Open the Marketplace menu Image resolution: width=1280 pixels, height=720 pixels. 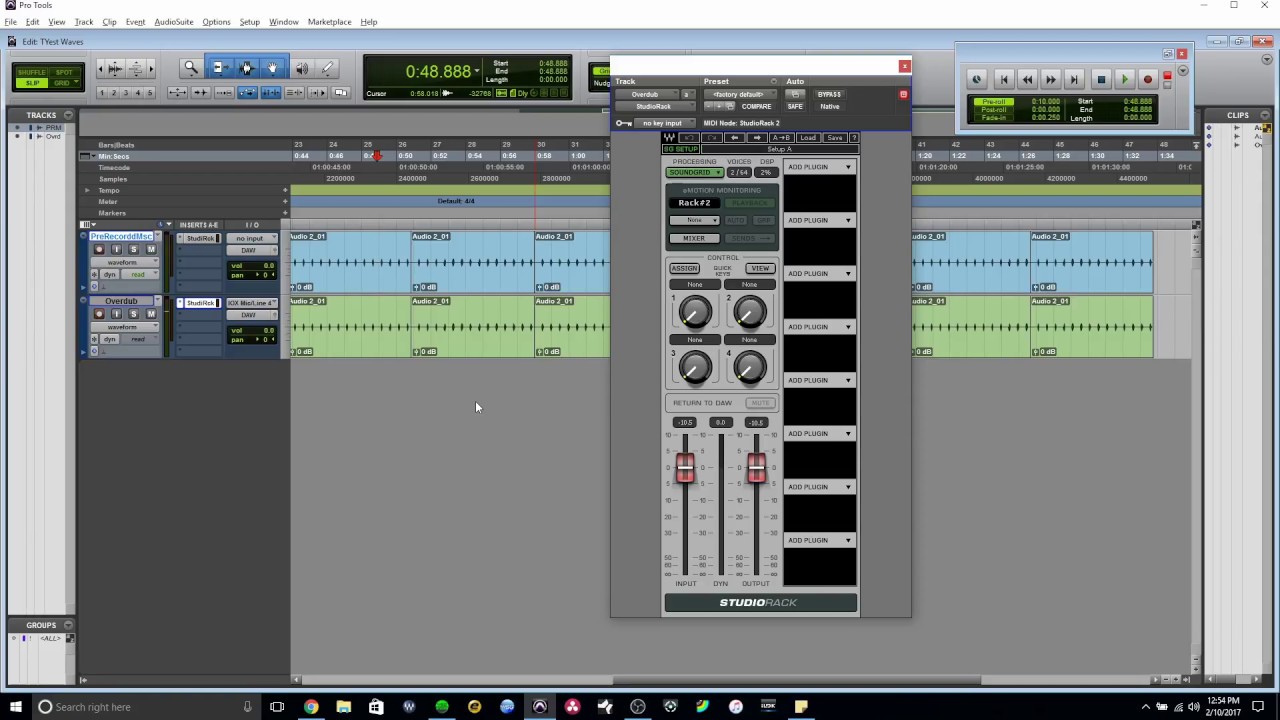coord(329,22)
